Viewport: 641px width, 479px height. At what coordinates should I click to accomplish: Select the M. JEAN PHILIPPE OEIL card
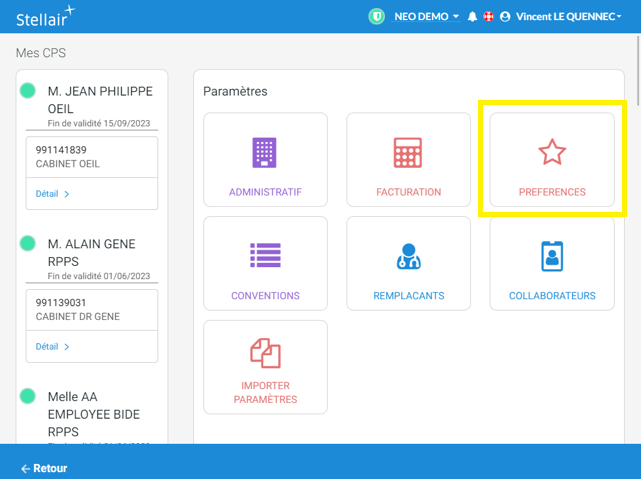(100, 99)
